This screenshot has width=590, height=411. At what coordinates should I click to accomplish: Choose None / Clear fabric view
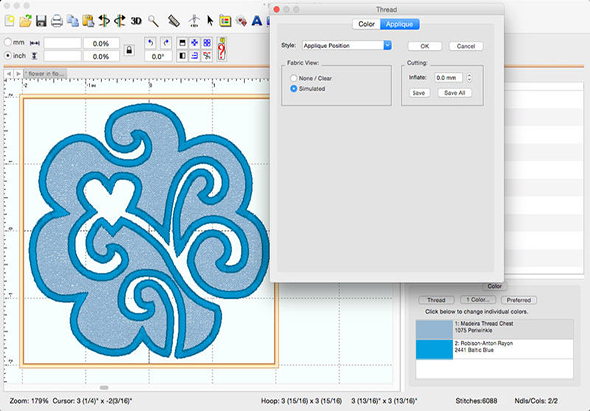coord(293,78)
